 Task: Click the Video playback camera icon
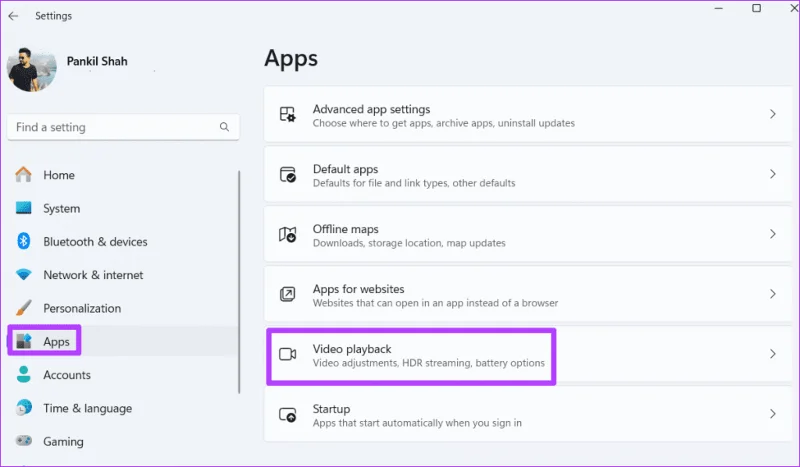pos(288,354)
